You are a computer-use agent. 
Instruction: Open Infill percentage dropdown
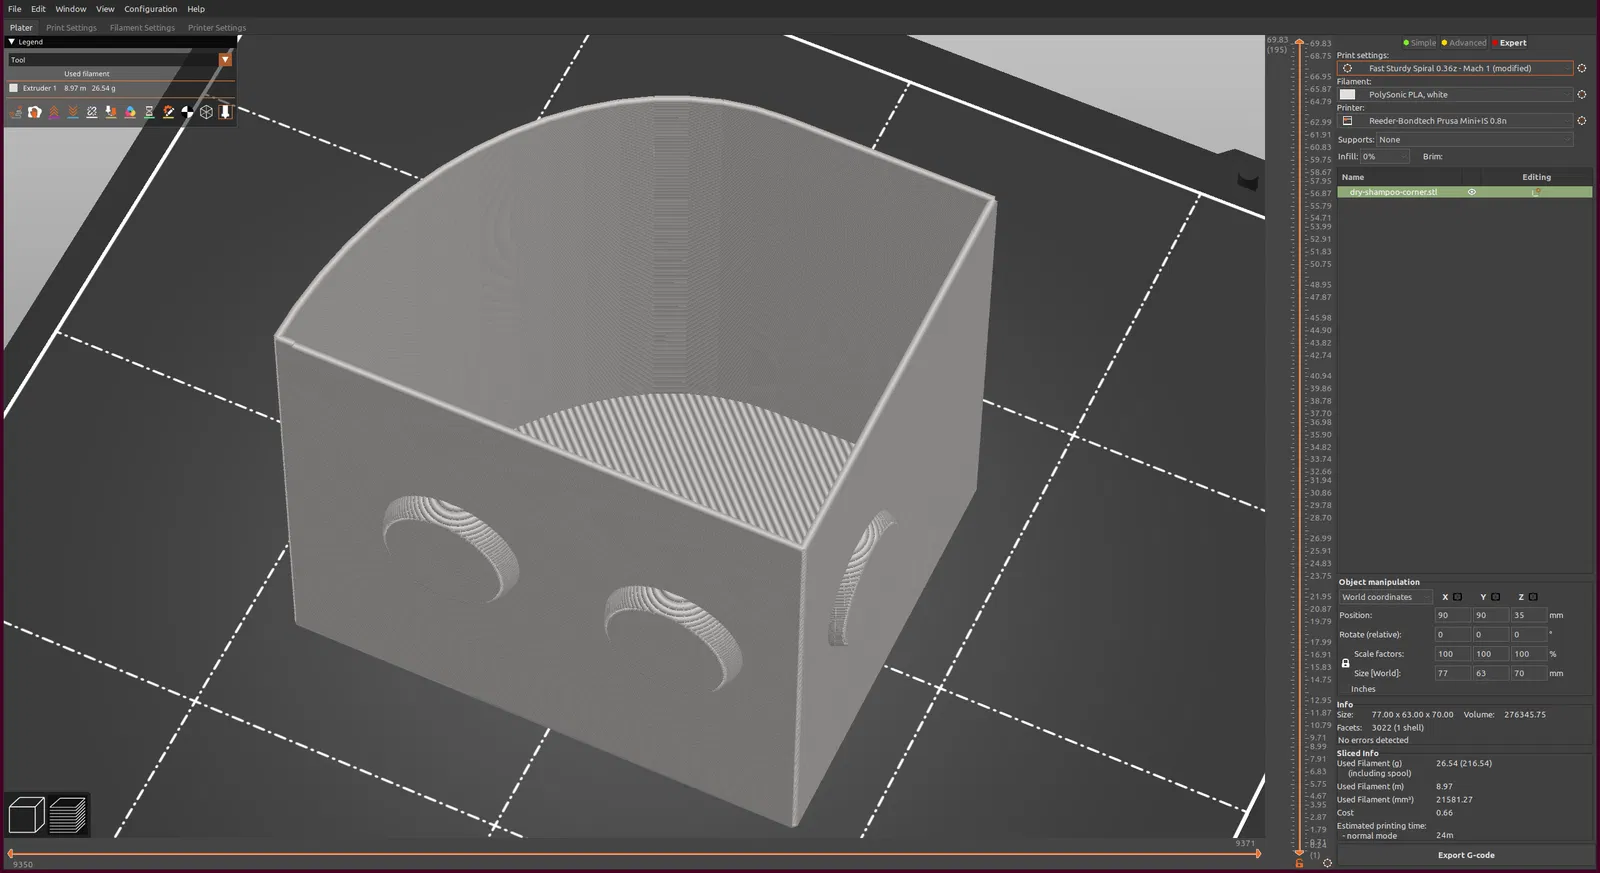1384,157
